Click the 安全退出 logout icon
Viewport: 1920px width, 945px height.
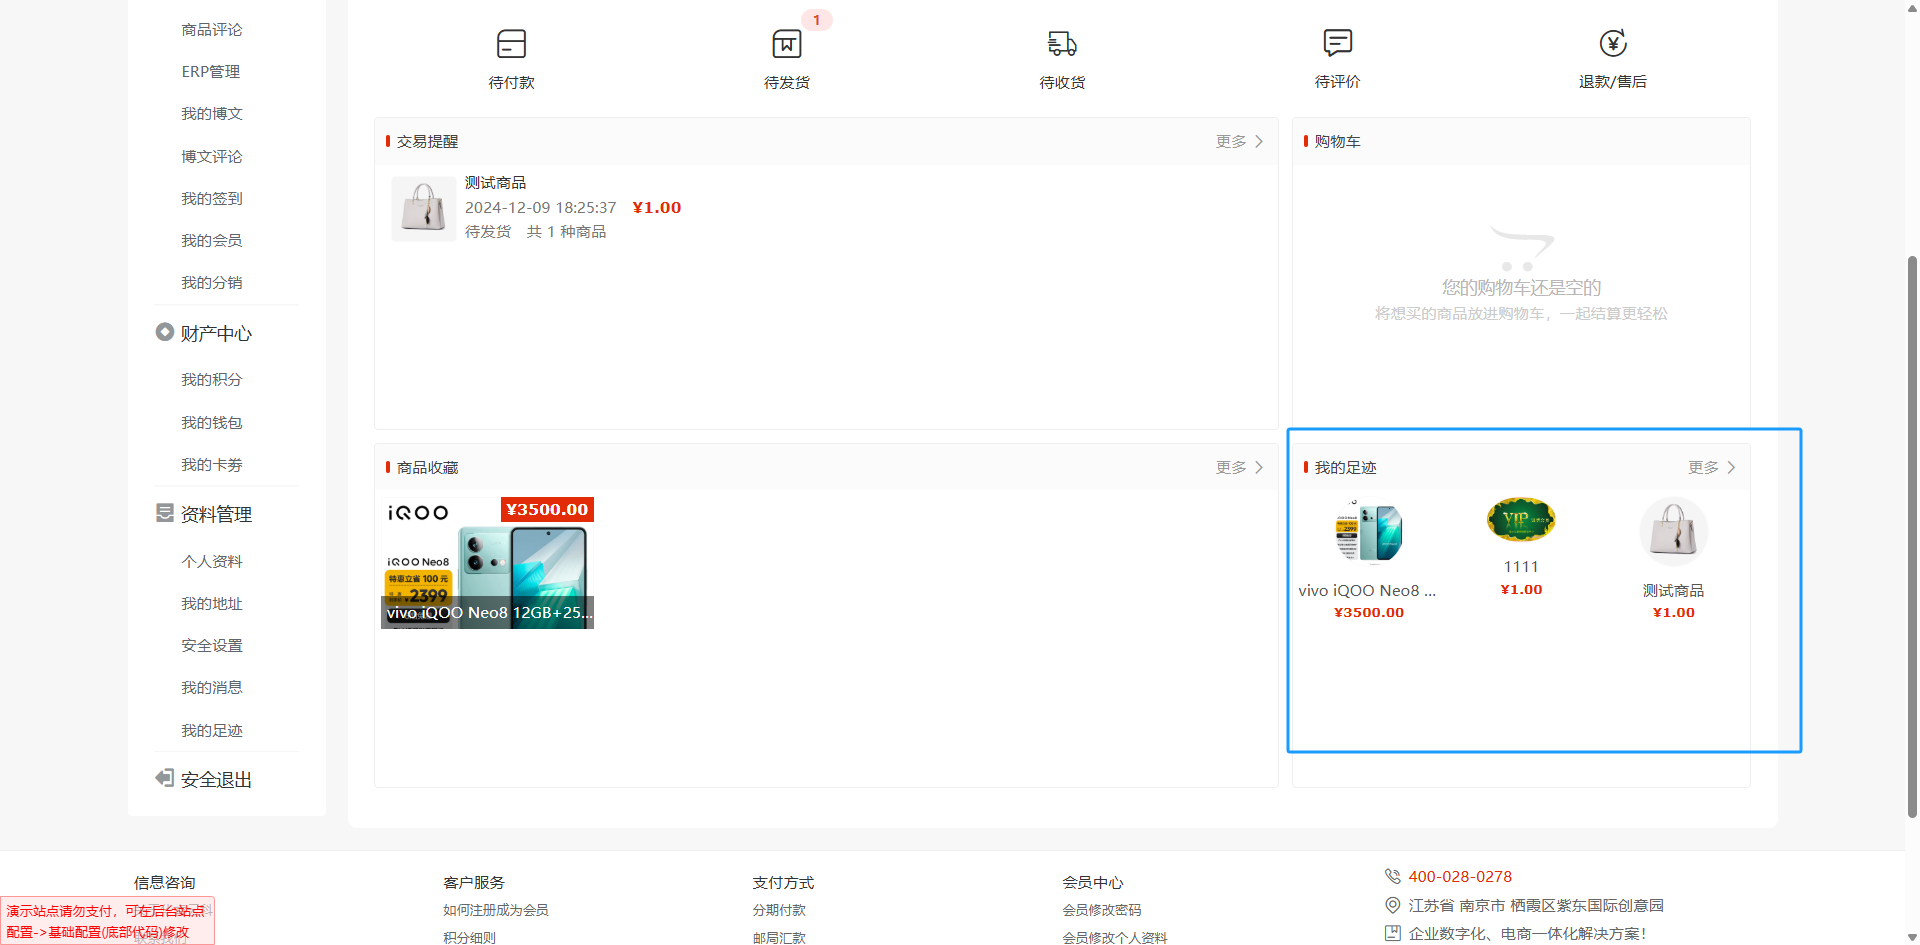tap(165, 778)
